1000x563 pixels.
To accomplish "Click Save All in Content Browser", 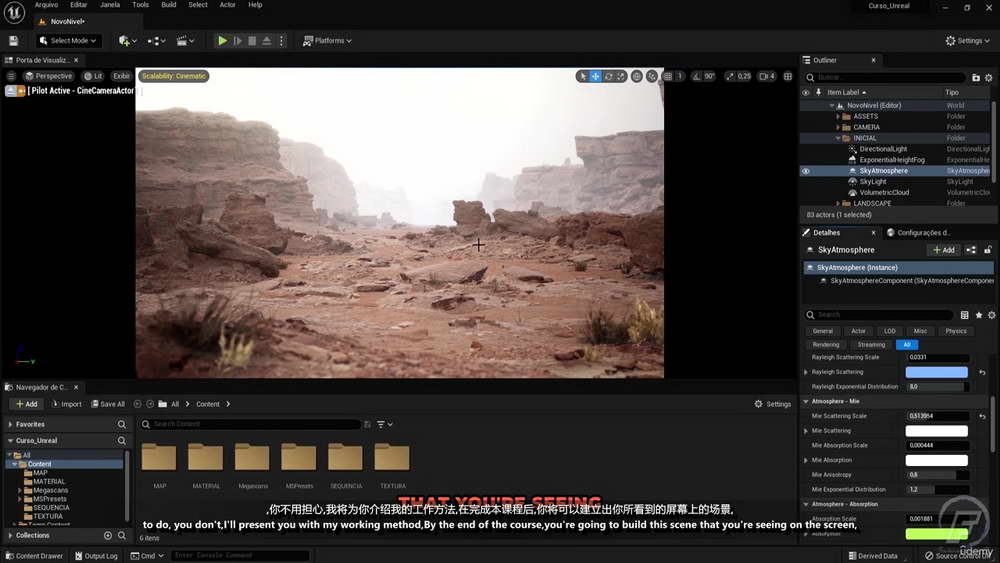I will [108, 404].
